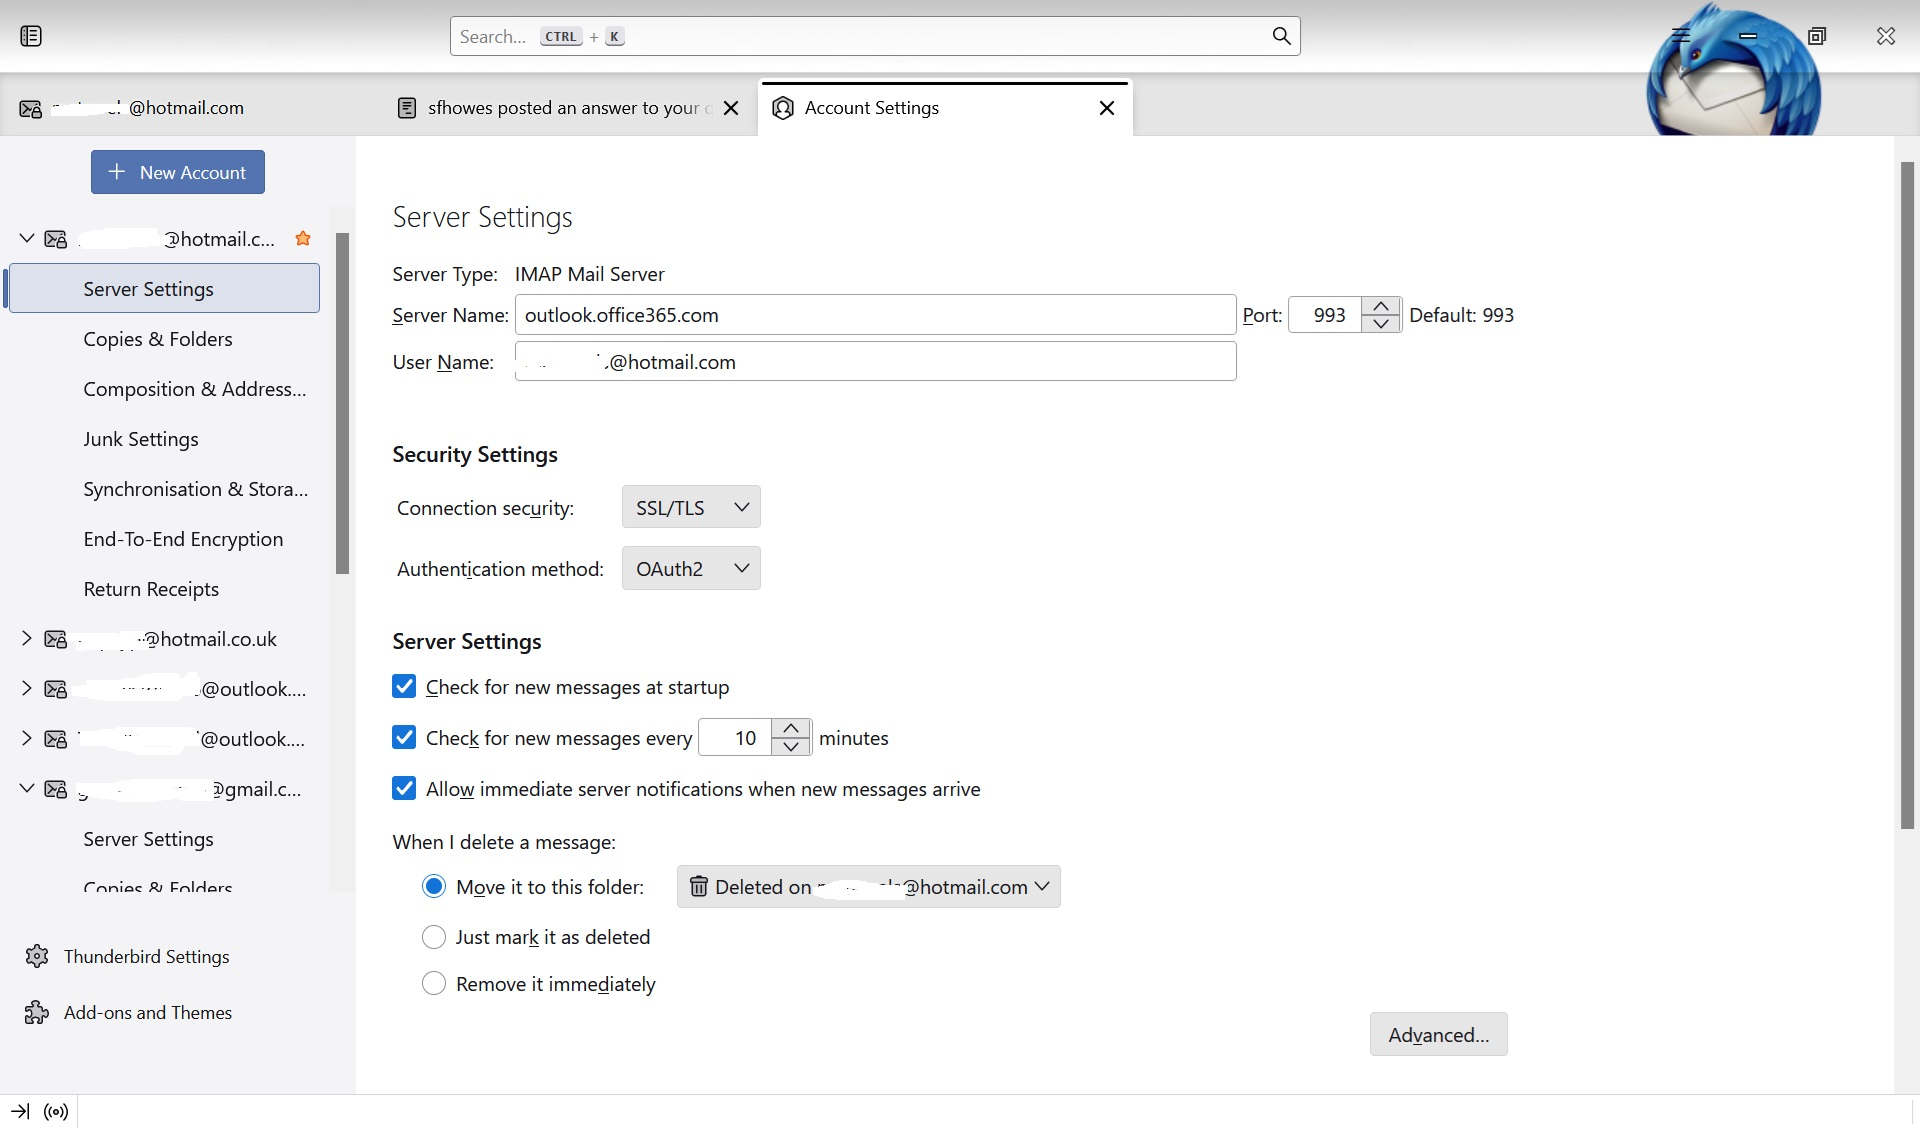Click the account list scrollbar
Viewport: 1920px width, 1128px height.
(342, 403)
